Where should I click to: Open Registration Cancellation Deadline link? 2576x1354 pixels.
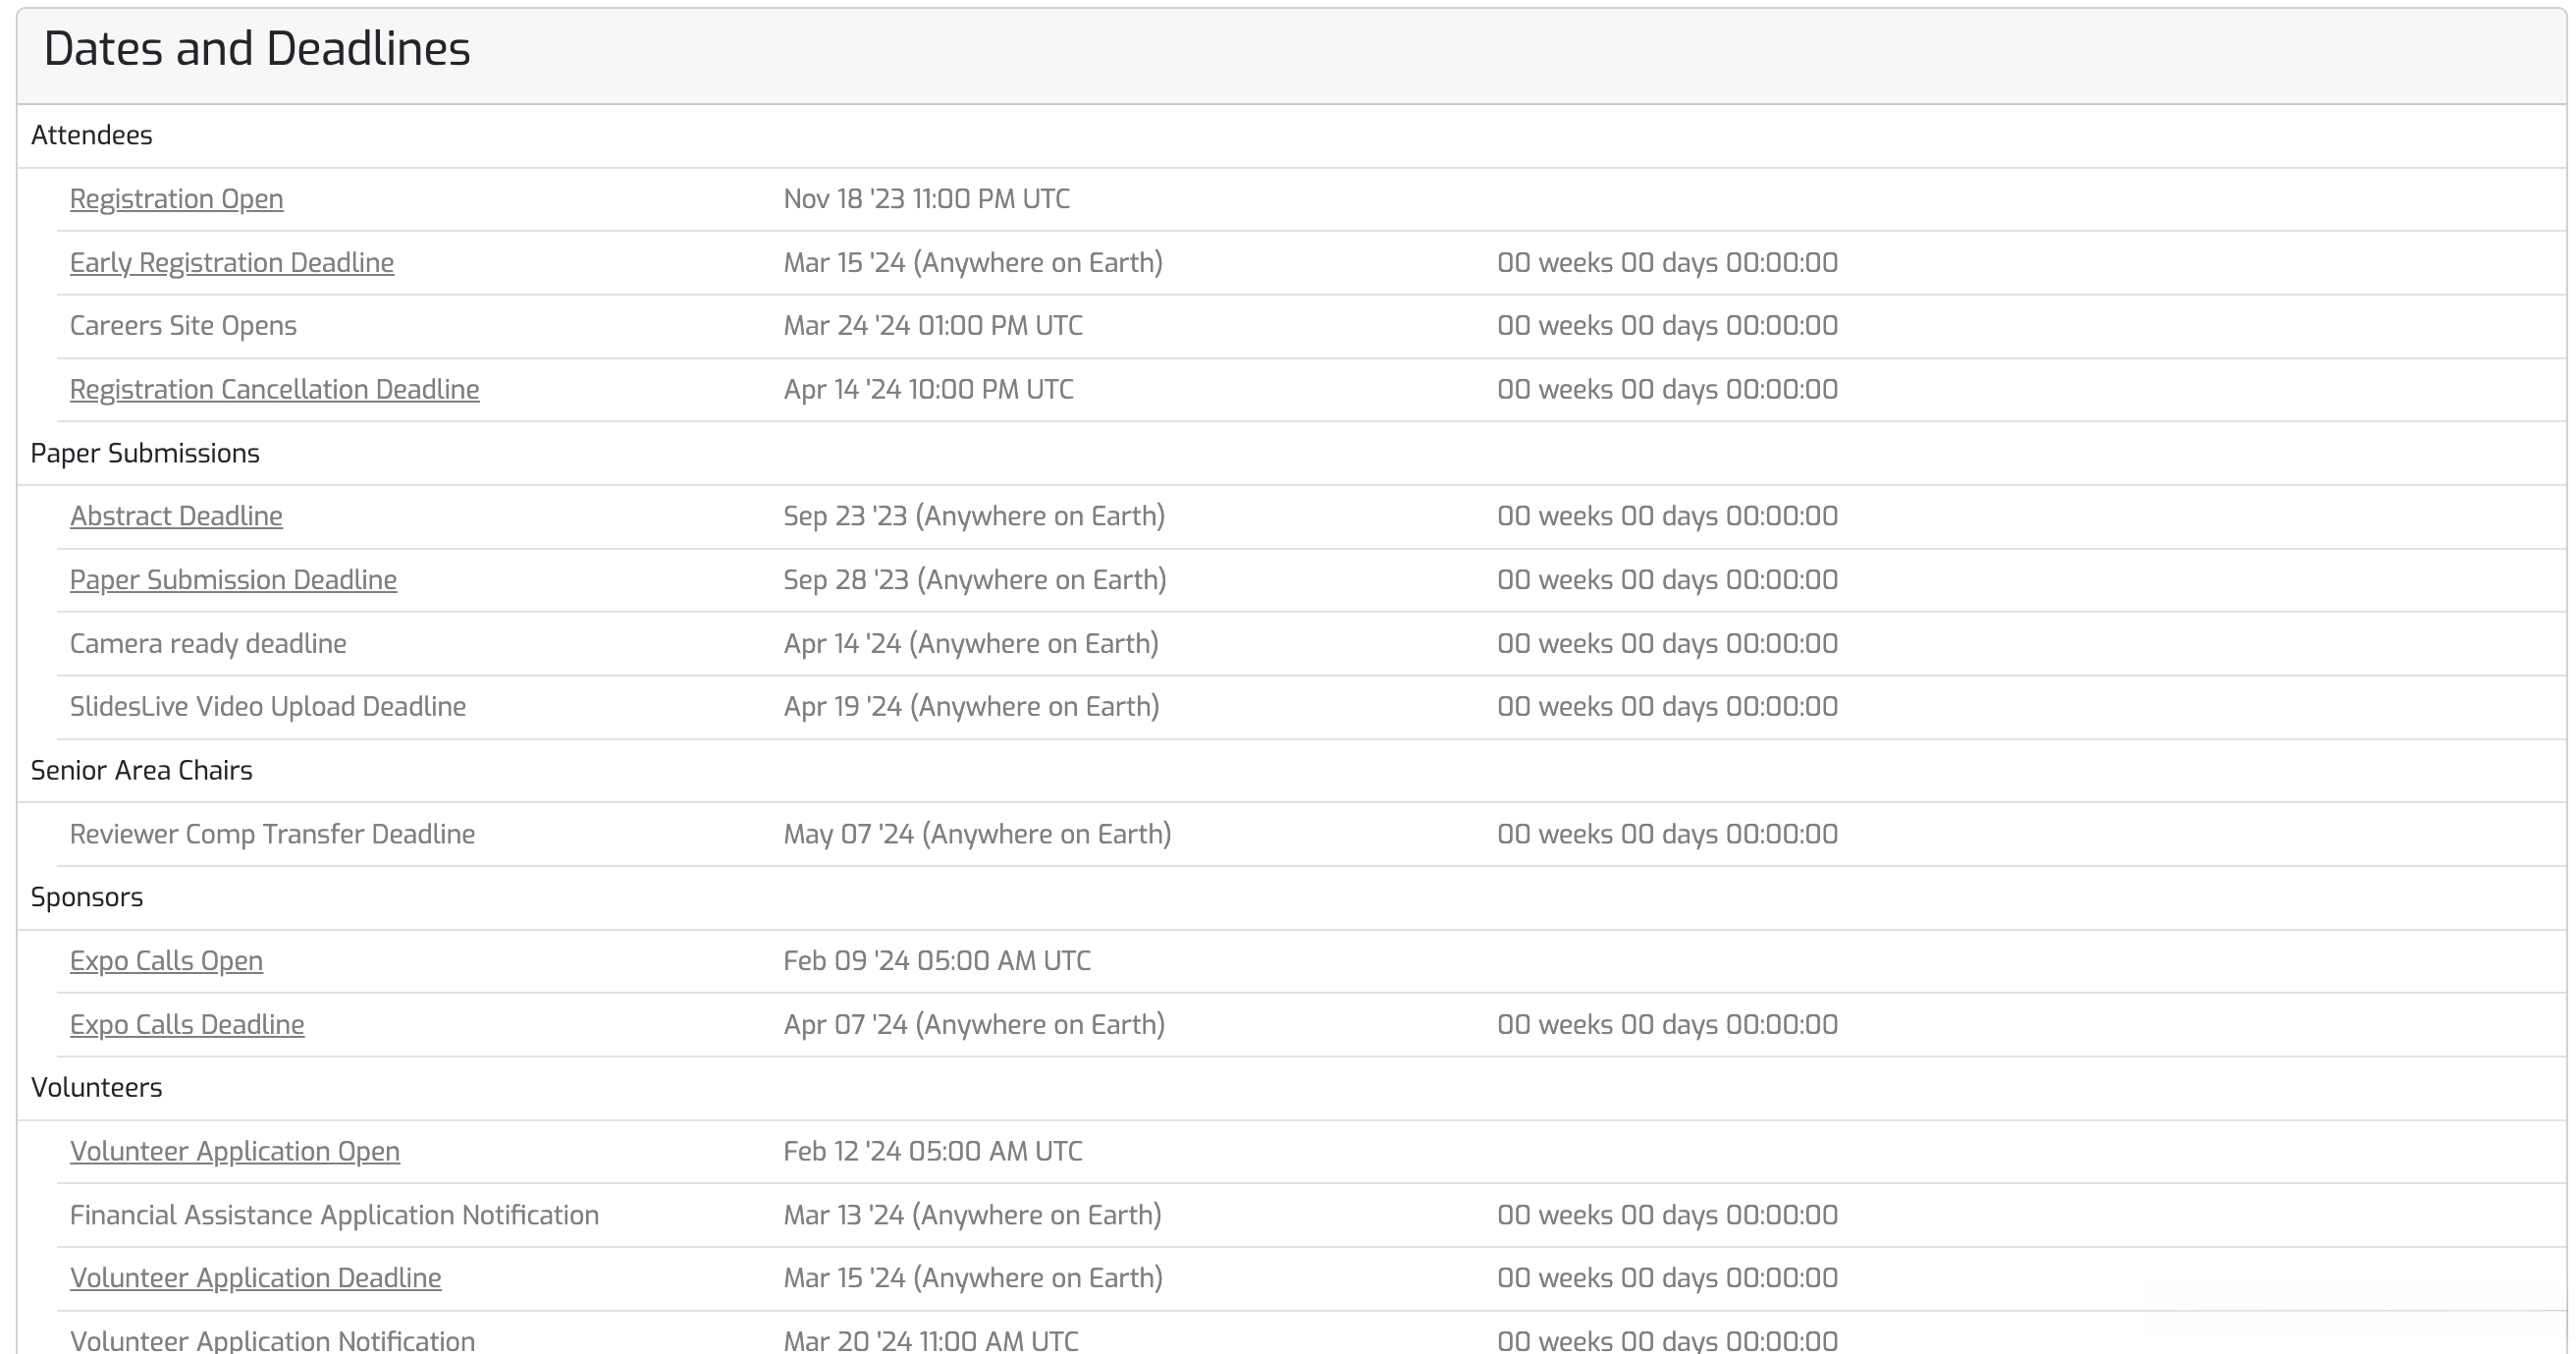point(274,389)
